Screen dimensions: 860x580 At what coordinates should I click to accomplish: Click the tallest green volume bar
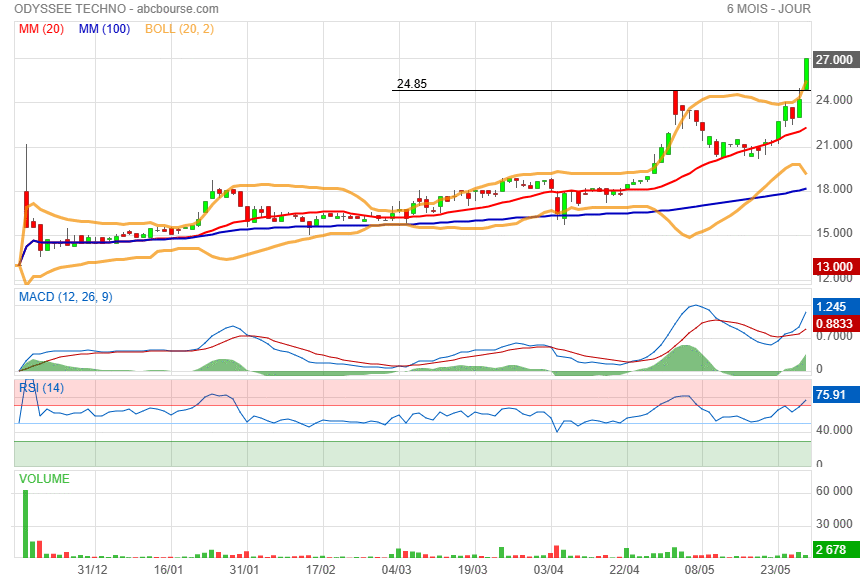(25, 524)
